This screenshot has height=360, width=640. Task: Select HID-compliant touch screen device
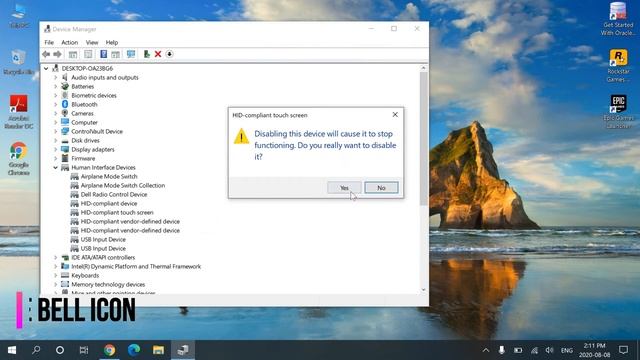(117, 212)
